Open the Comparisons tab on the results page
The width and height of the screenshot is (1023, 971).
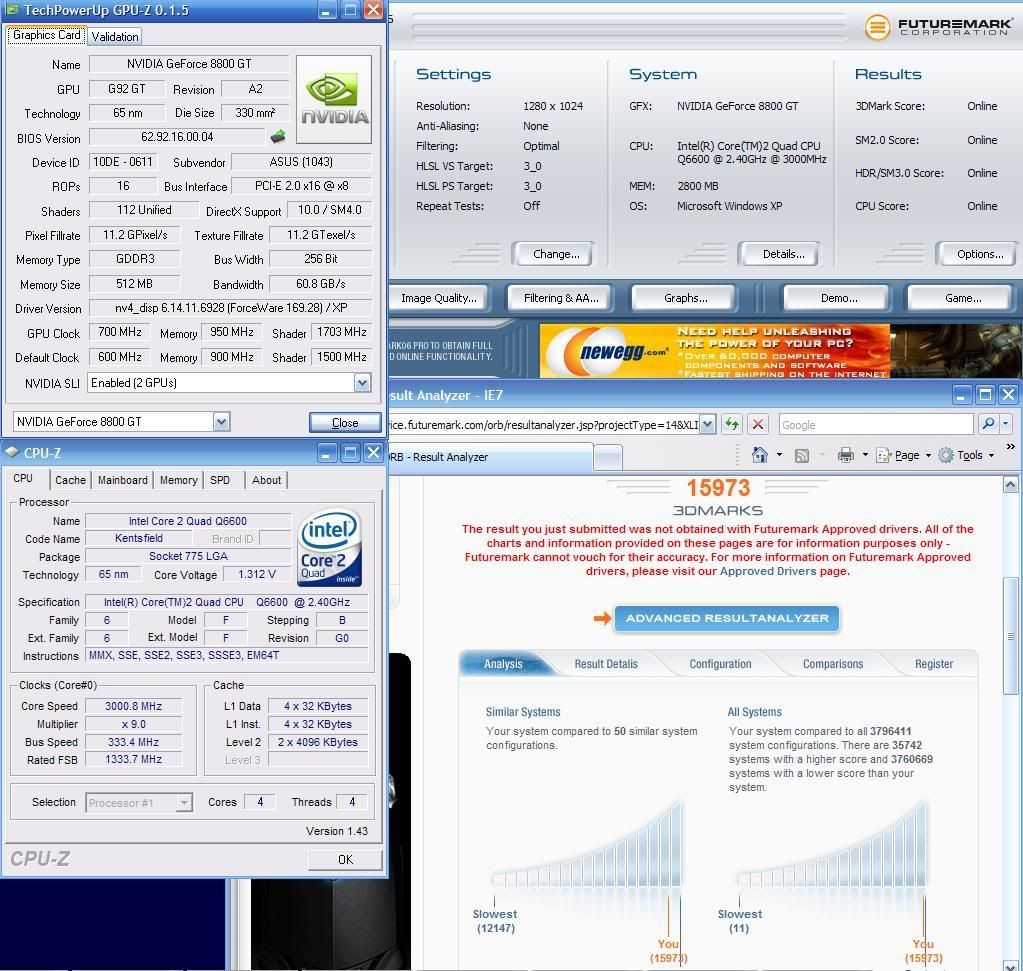point(832,664)
